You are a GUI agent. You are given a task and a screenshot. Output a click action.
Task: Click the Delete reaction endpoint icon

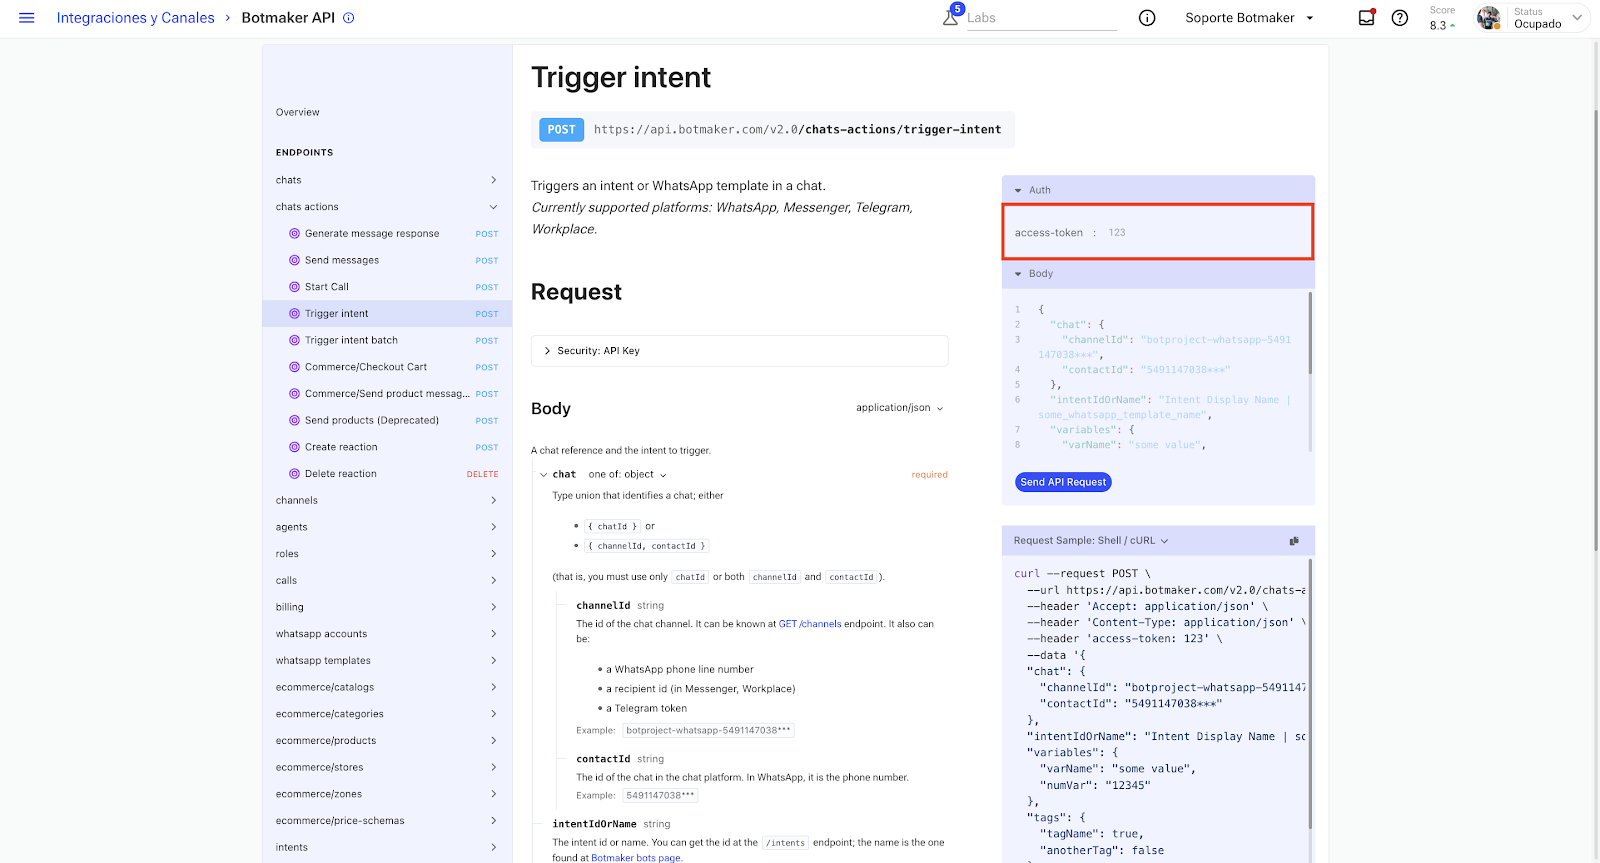tap(294, 474)
